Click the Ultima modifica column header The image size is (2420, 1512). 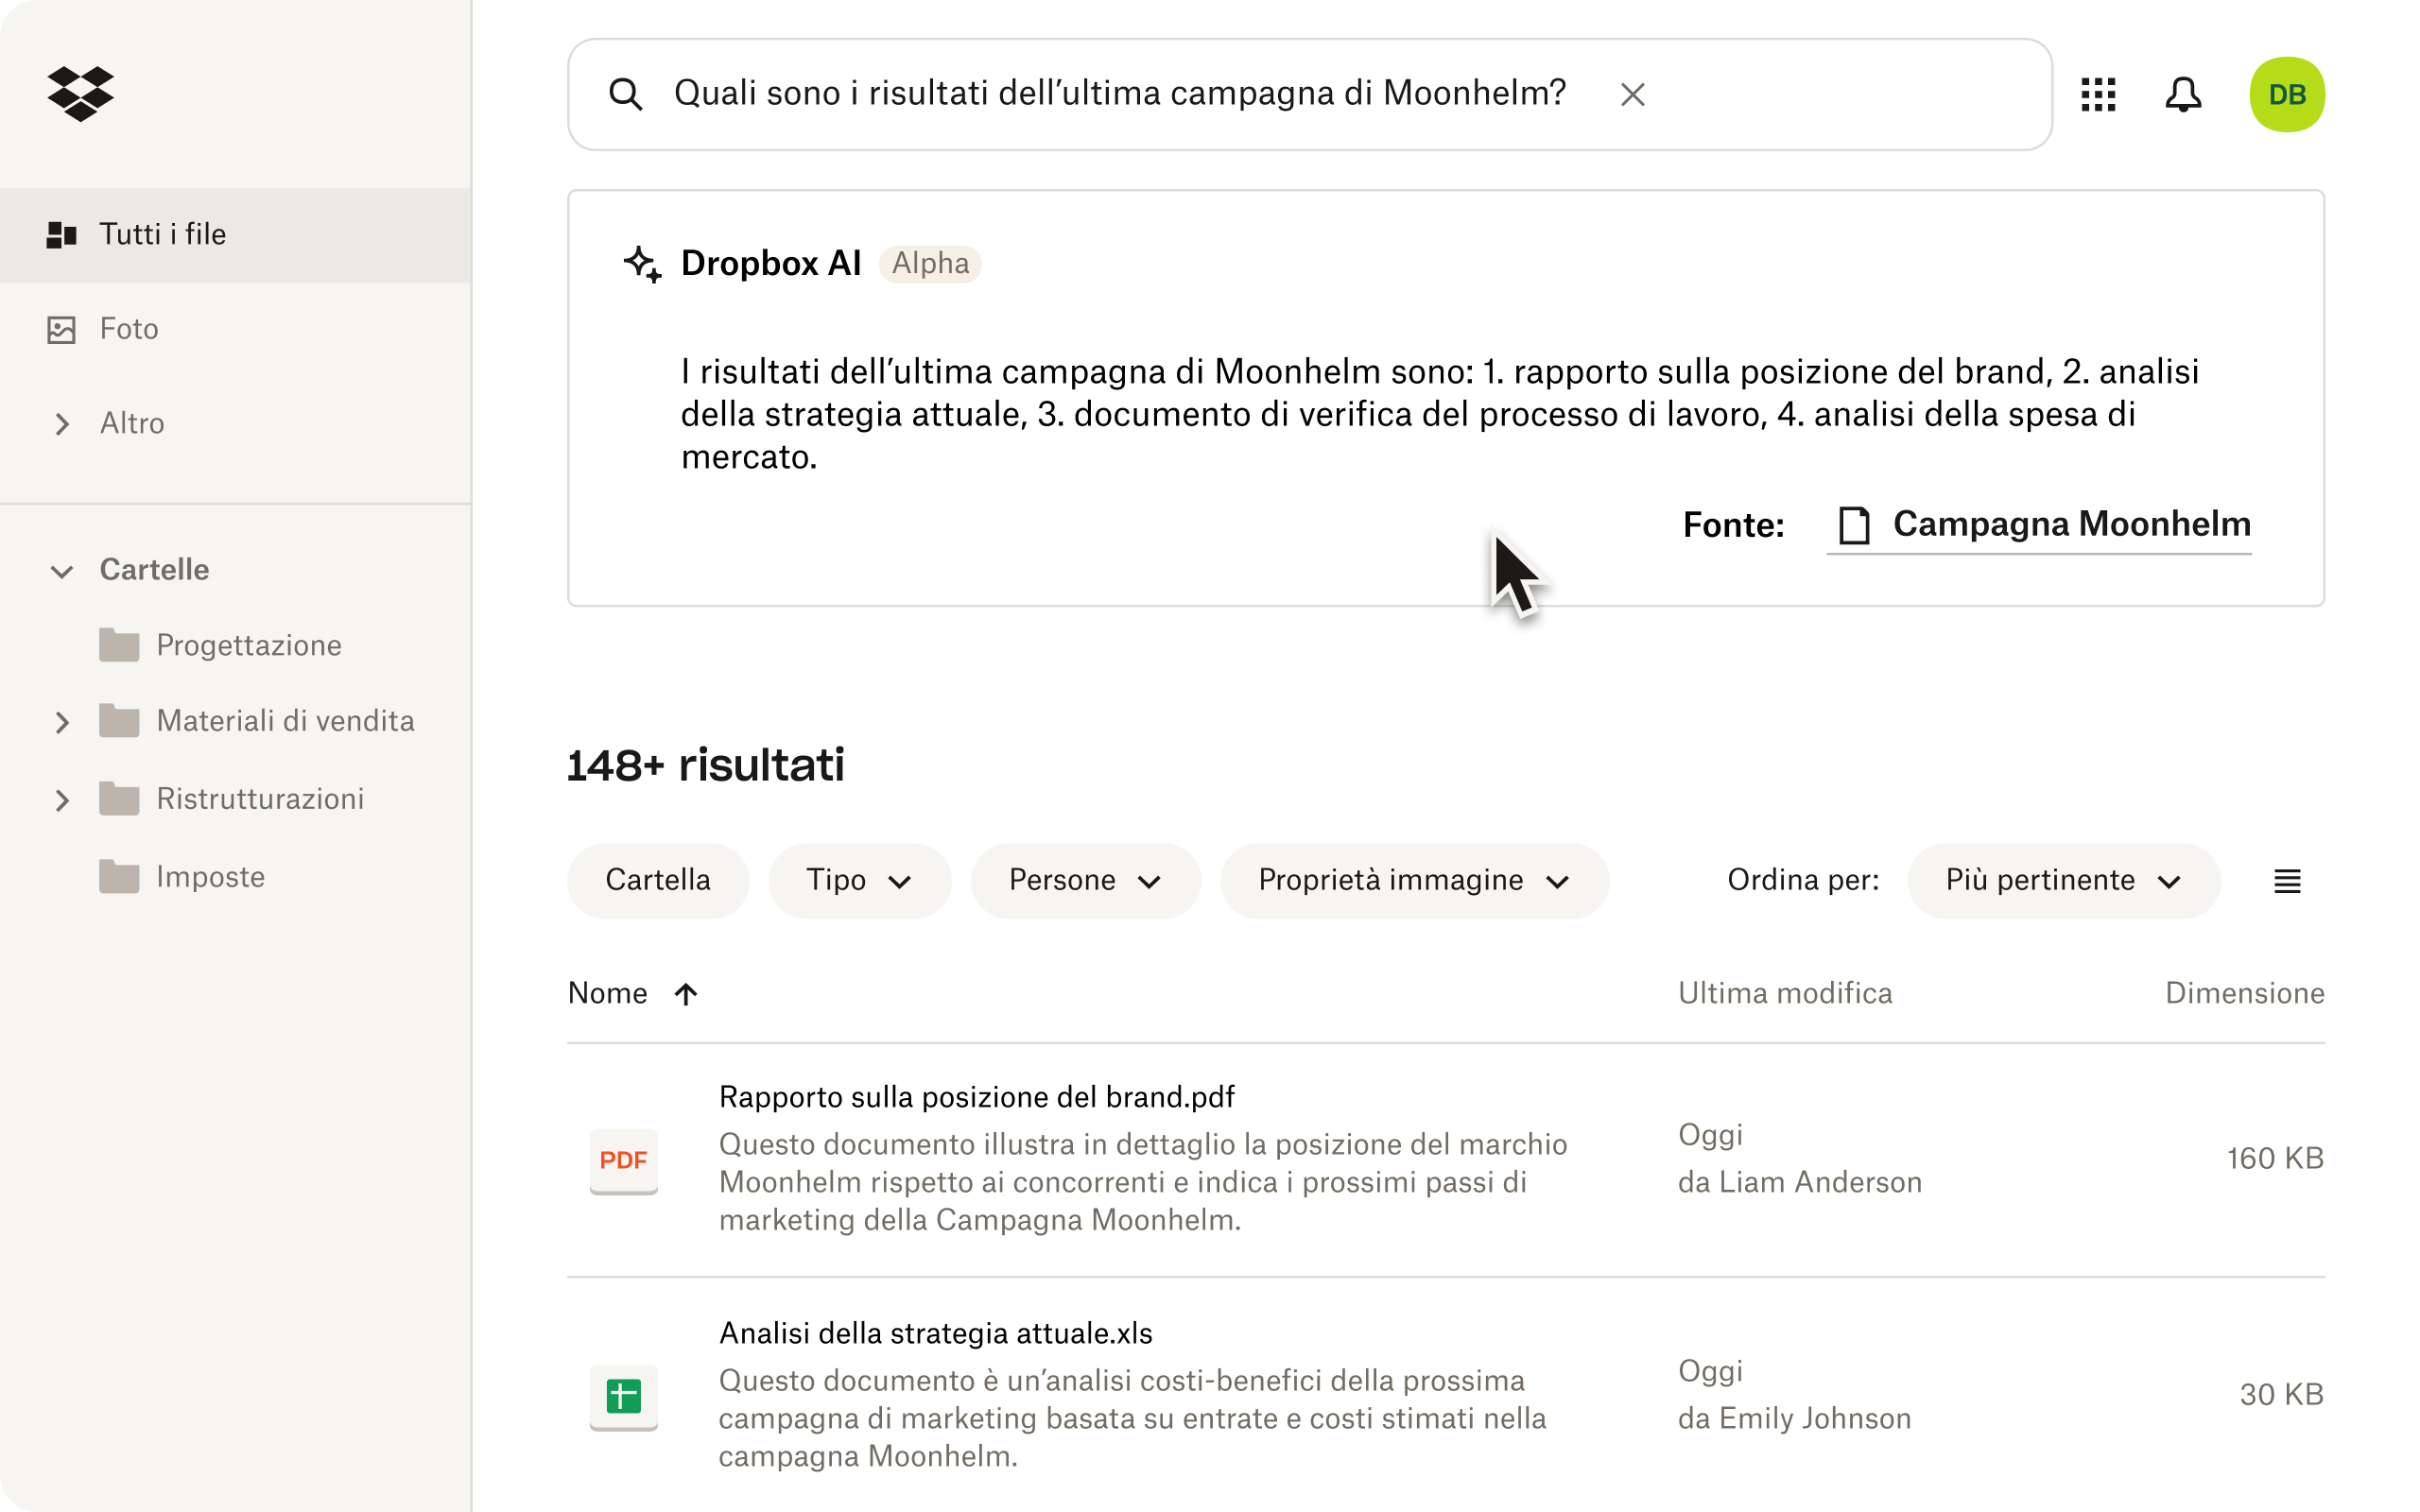(x=1785, y=993)
